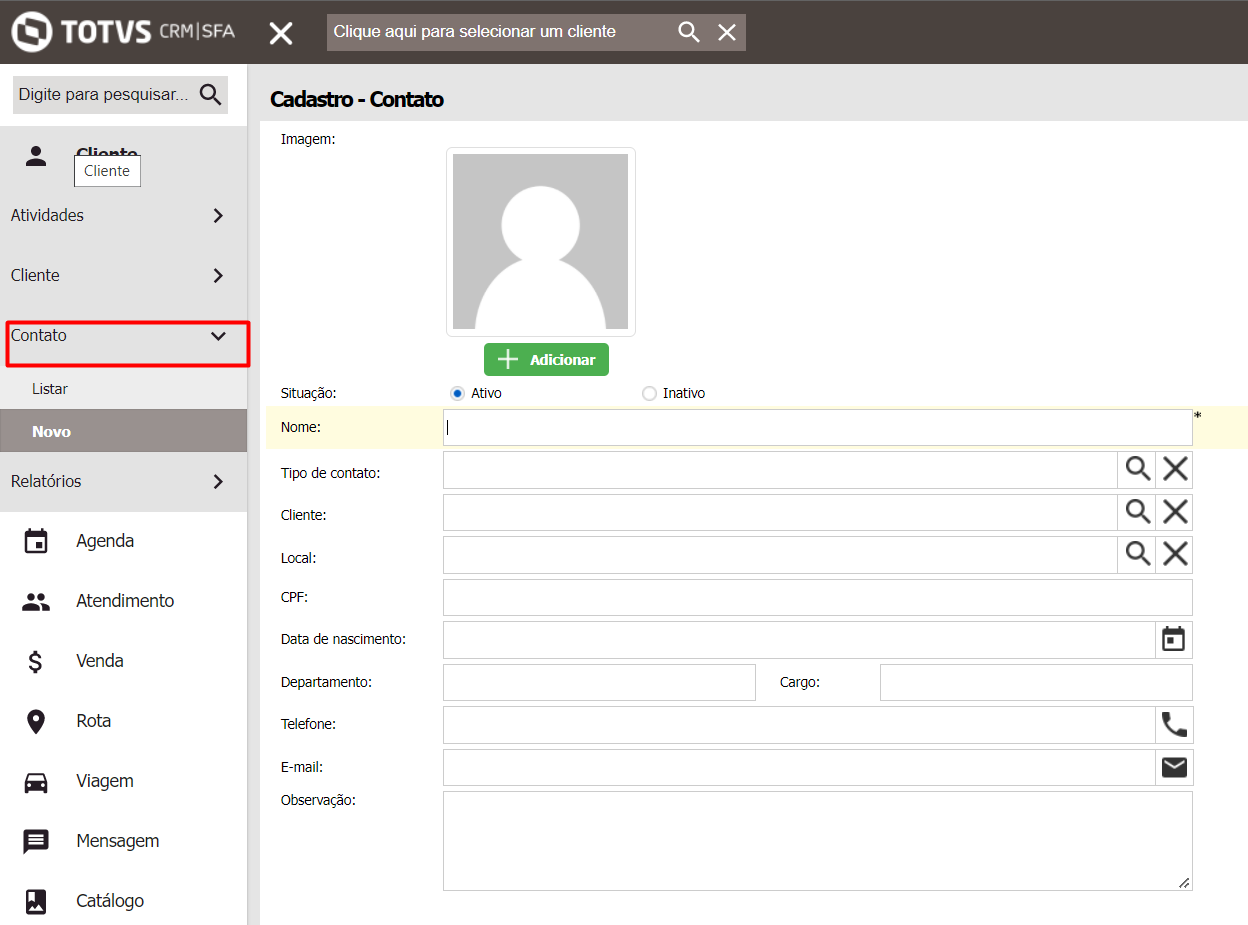Image resolution: width=1248 pixels, height=925 pixels.
Task: Focus the Cliente input field in form
Action: tap(780, 512)
